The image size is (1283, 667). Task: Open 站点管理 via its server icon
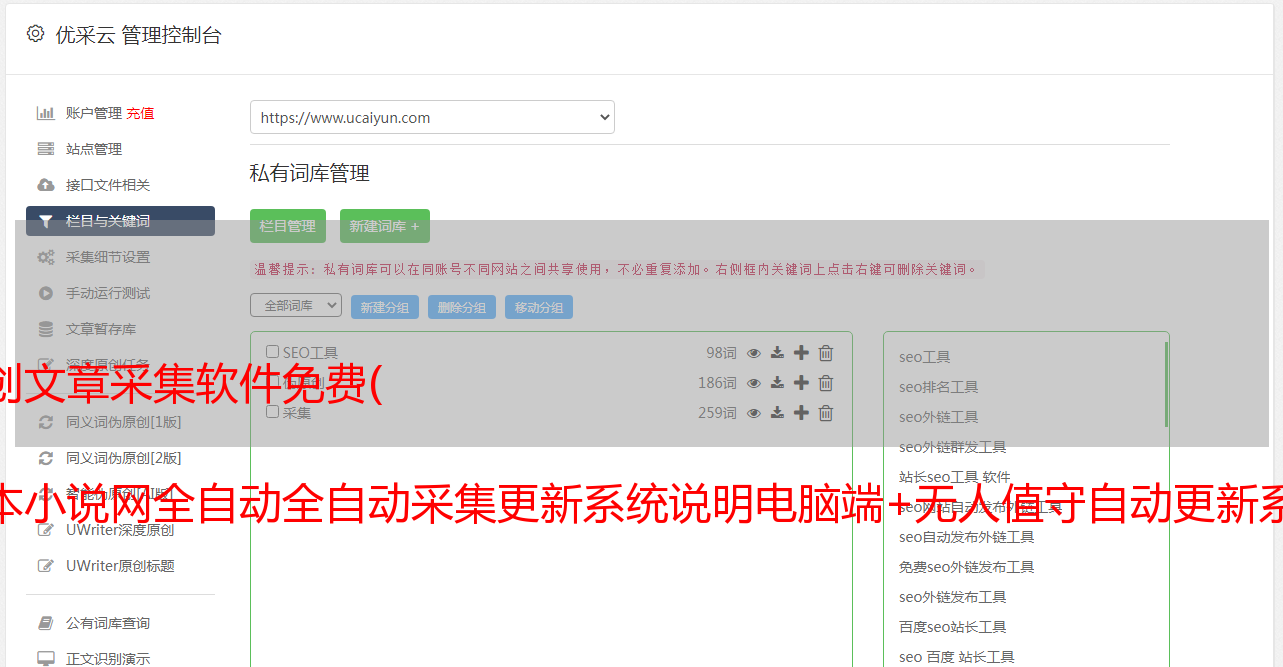pyautogui.click(x=45, y=149)
